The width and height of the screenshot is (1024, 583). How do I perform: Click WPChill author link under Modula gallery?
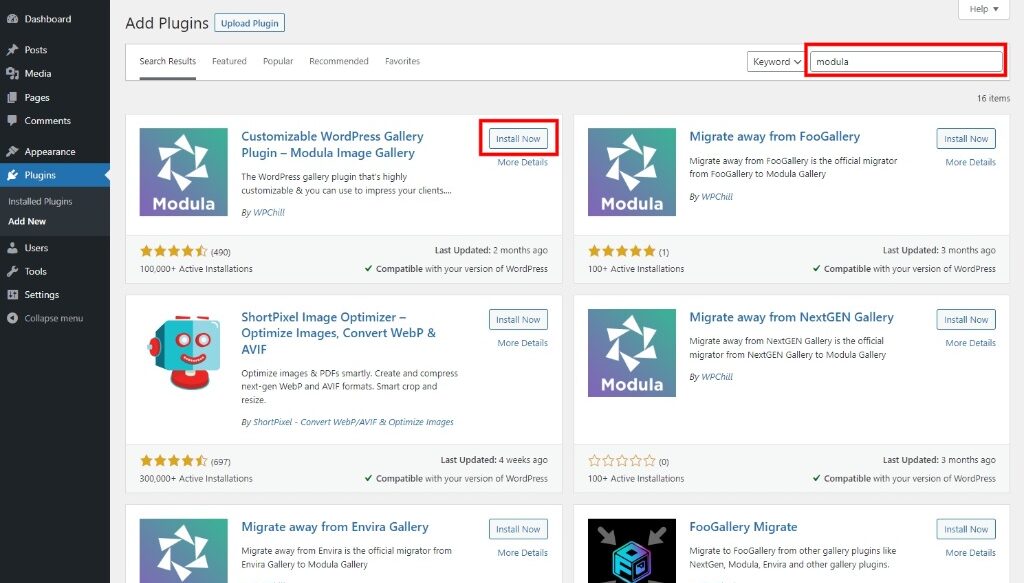pyautogui.click(x=269, y=212)
